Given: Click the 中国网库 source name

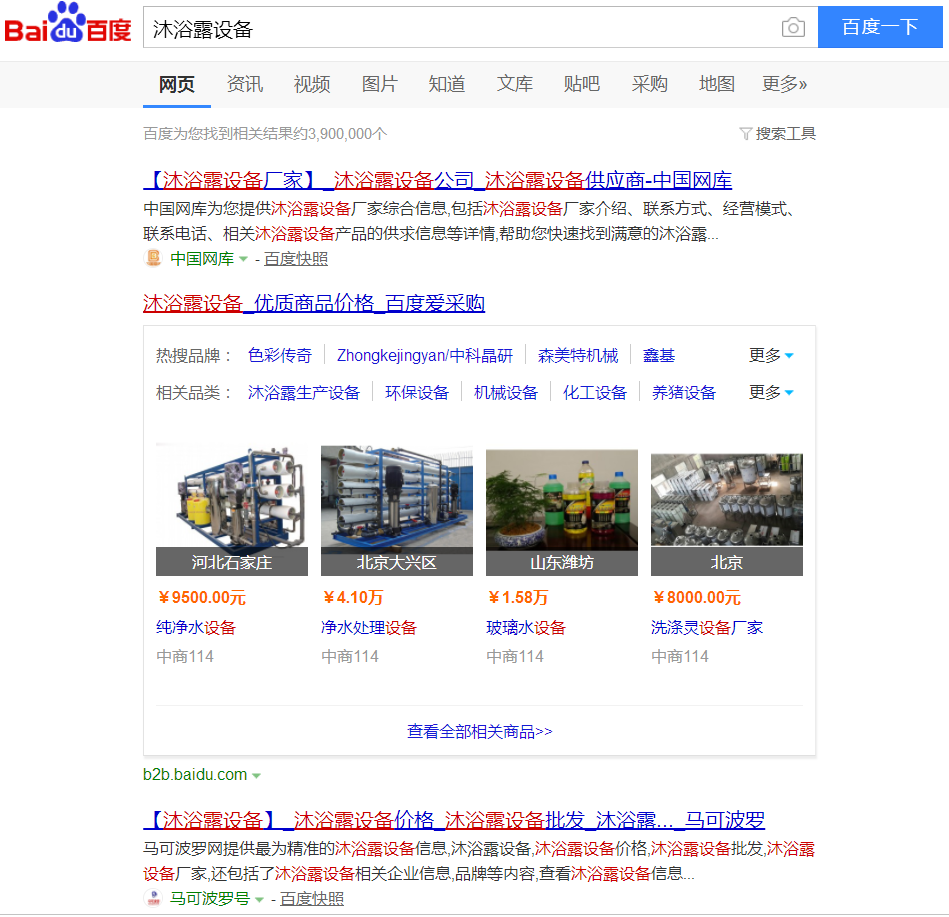Looking at the screenshot, I should [202, 259].
